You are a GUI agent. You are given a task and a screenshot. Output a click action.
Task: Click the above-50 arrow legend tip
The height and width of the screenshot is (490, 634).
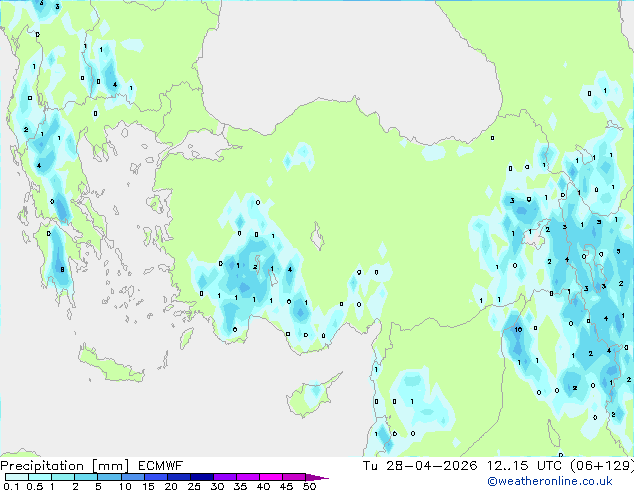click(317, 477)
